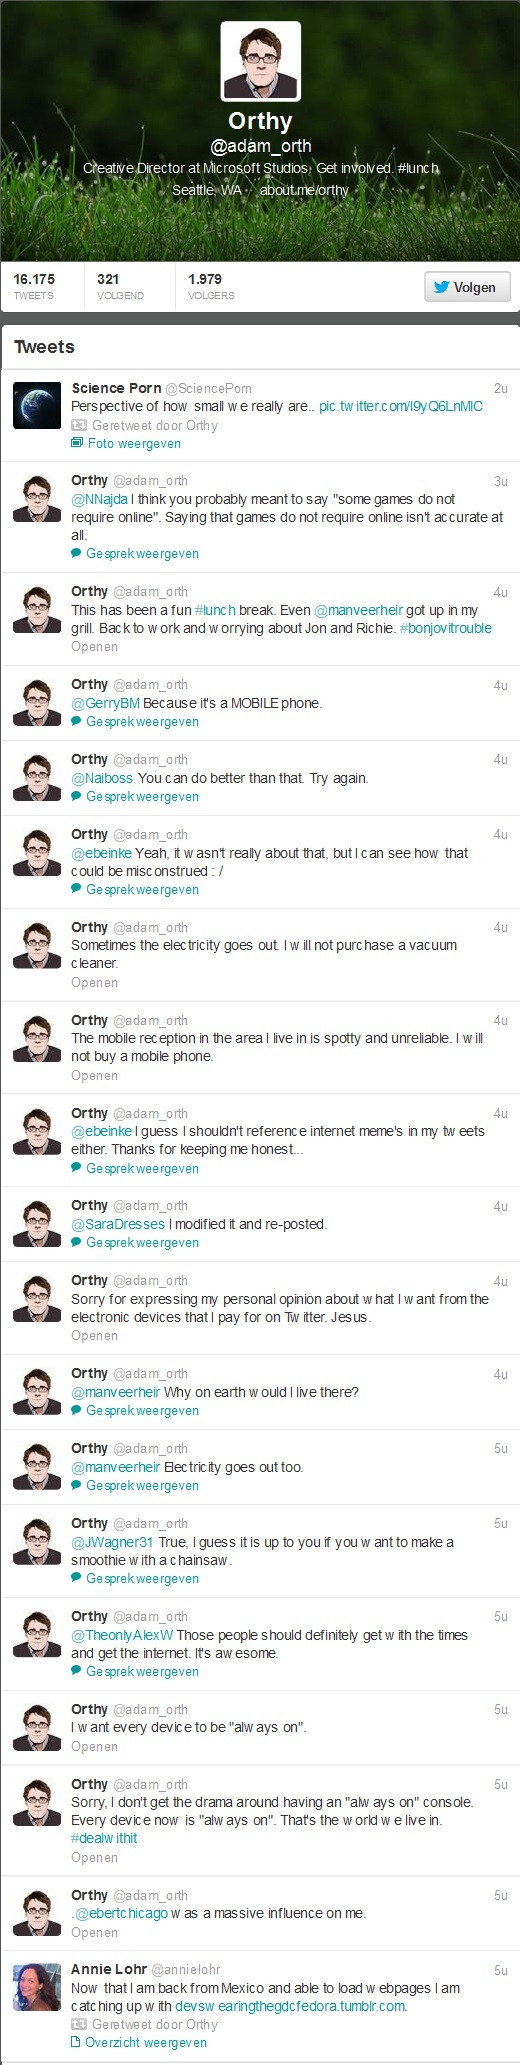Click conversation bubble icon on @GerryBM tweet
The height and width of the screenshot is (2065, 520).
(77, 722)
